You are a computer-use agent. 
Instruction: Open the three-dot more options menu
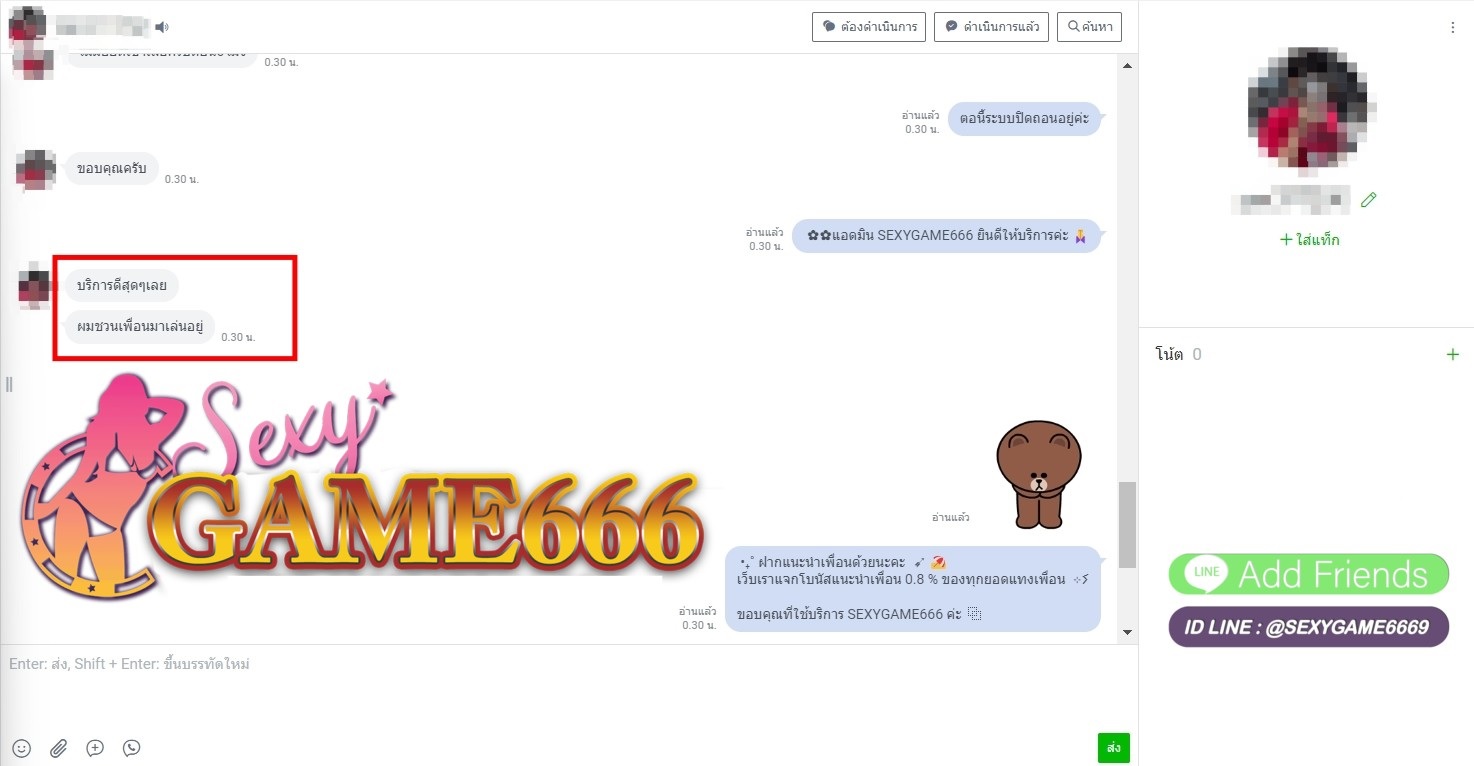click(1453, 28)
